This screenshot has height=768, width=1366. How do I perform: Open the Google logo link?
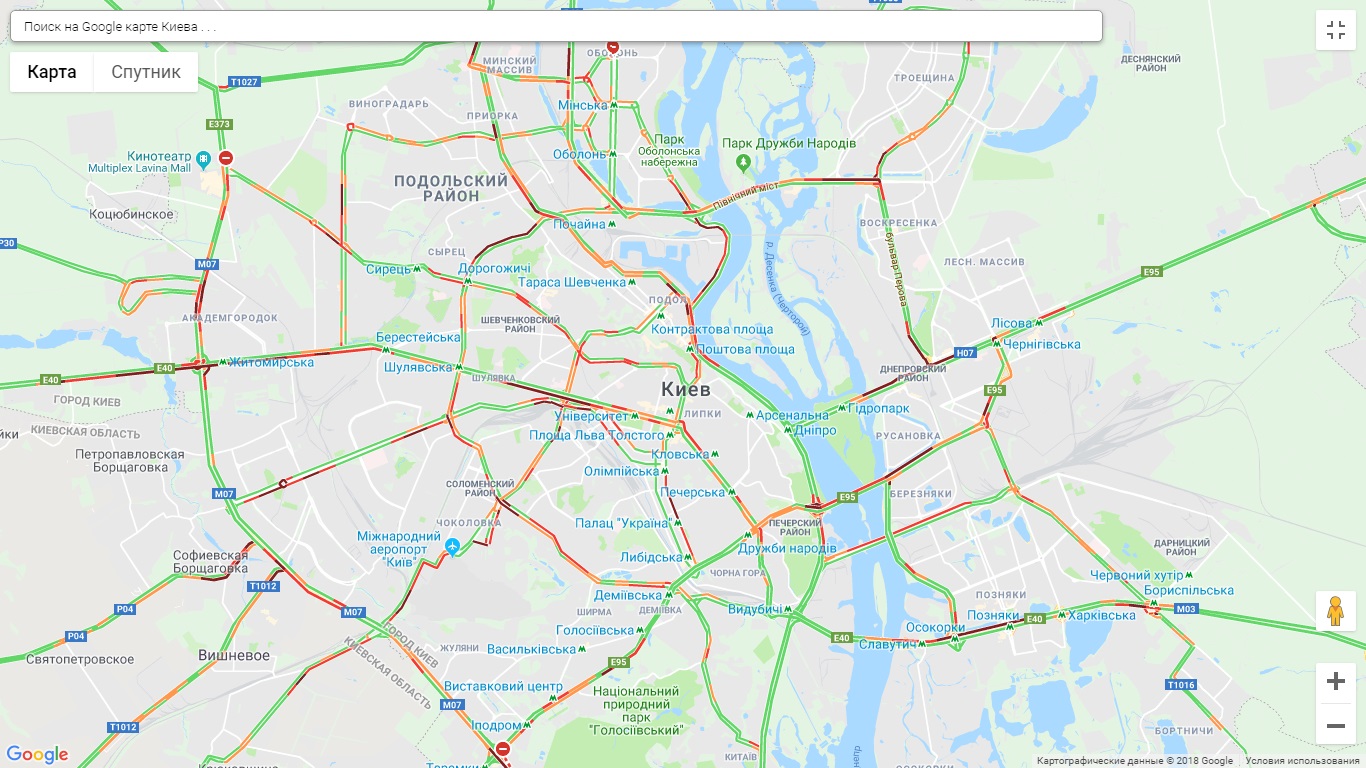pyautogui.click(x=37, y=755)
